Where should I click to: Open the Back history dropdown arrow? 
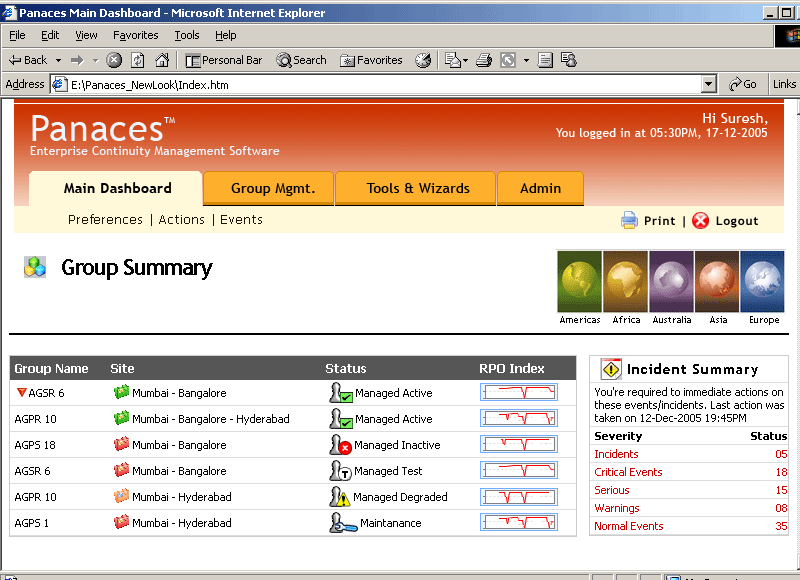click(x=58, y=60)
